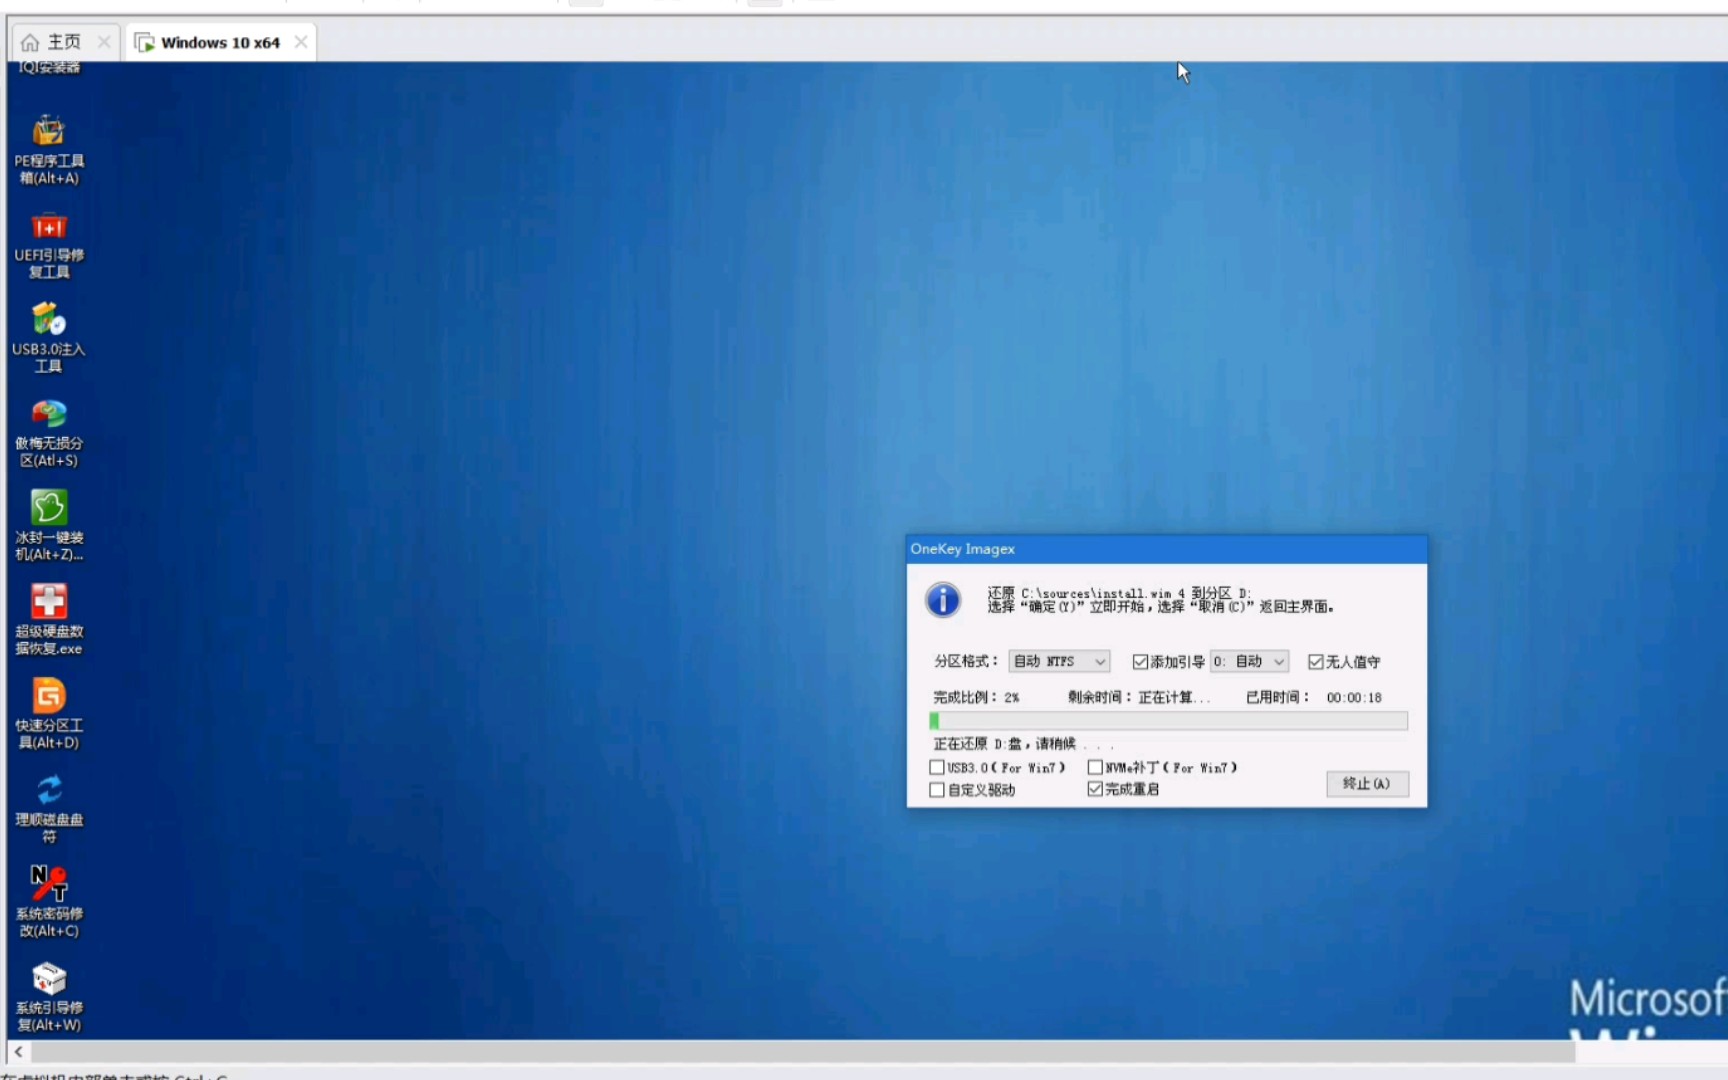
Task: Click the VM icon on Windows 10 x64 tab
Action: (145, 43)
